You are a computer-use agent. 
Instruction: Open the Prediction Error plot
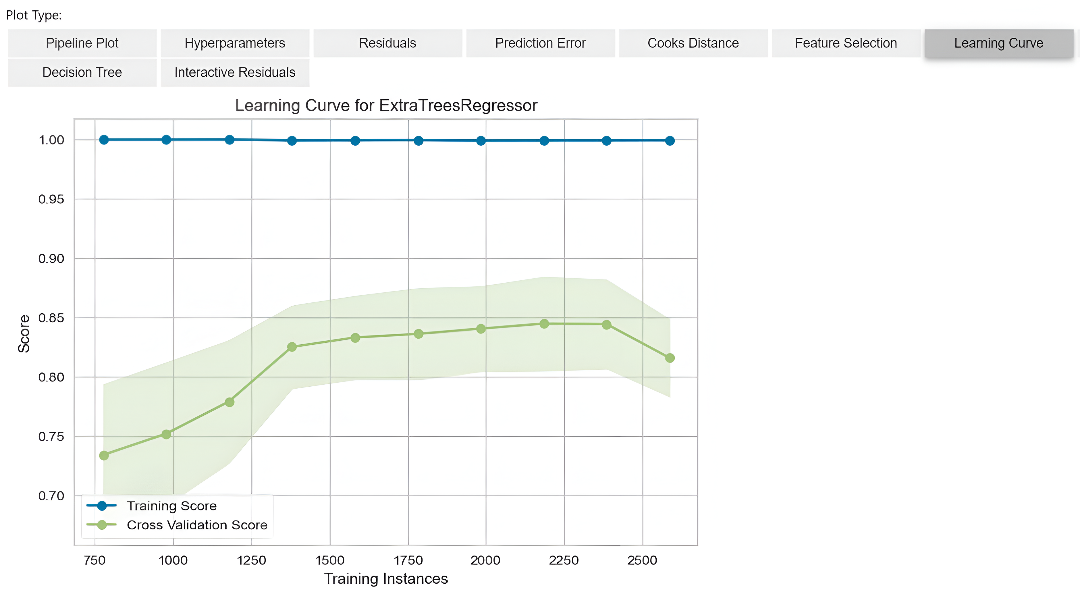[540, 43]
